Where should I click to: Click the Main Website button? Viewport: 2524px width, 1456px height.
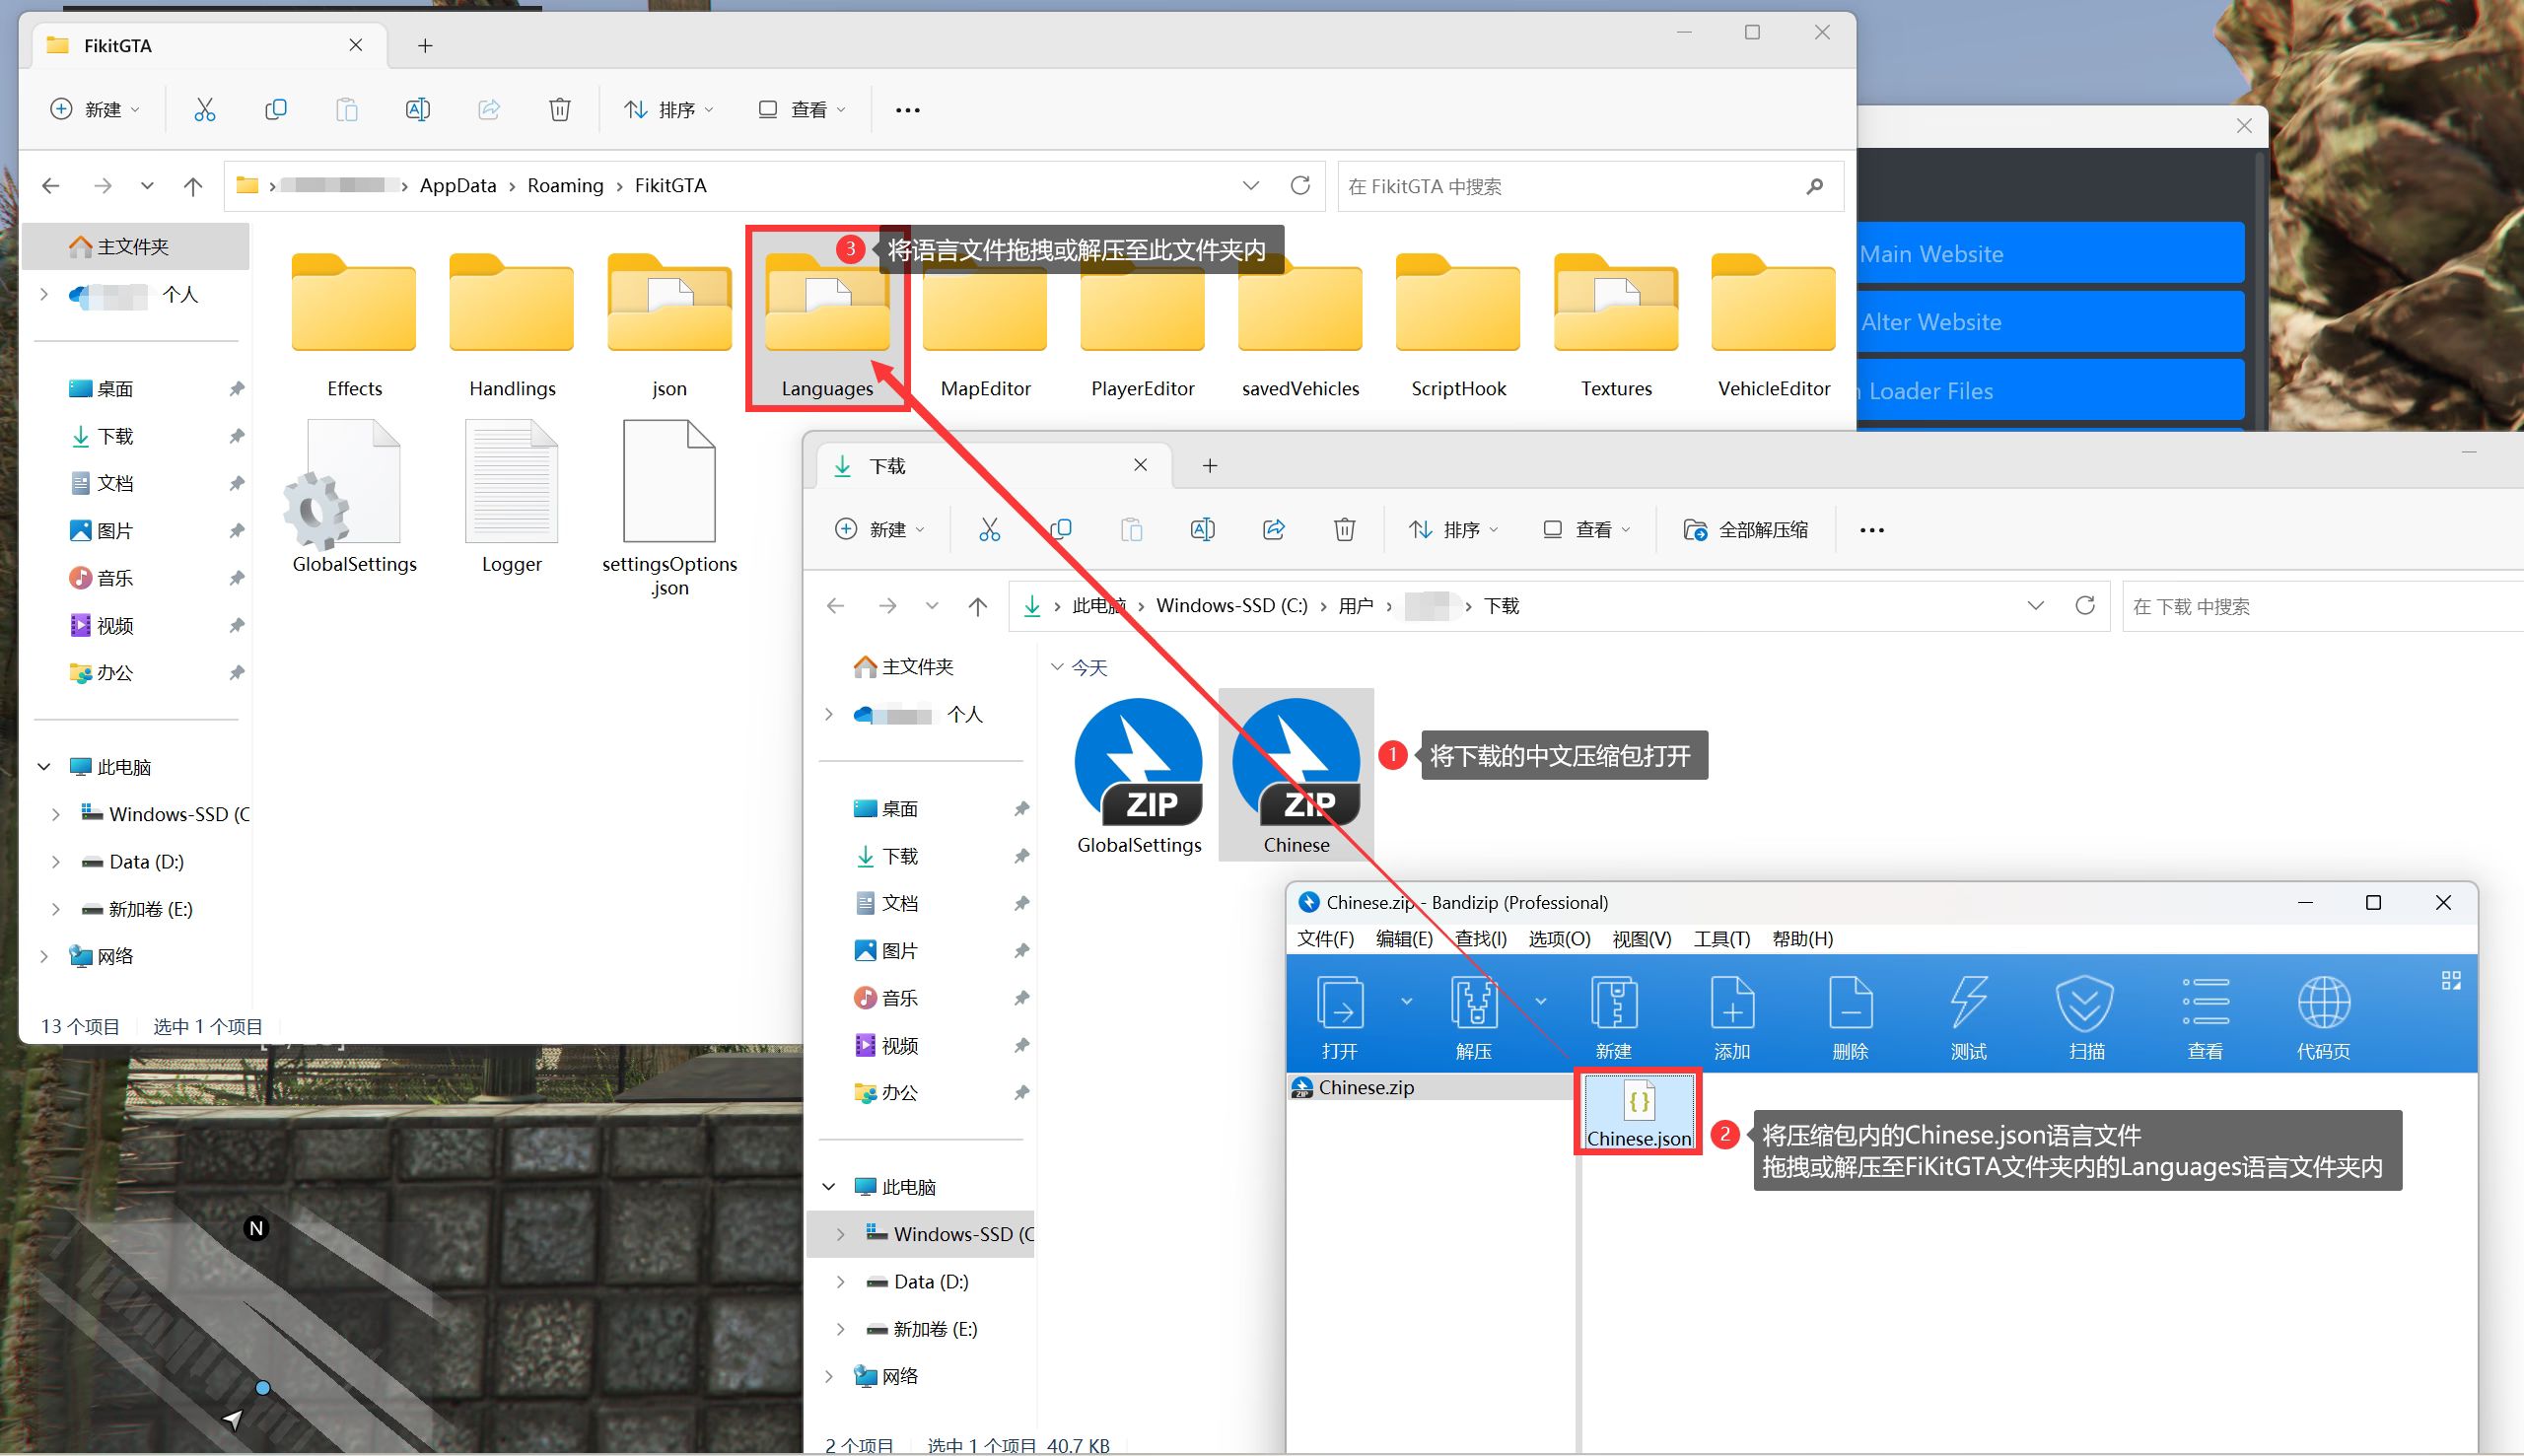point(2050,254)
